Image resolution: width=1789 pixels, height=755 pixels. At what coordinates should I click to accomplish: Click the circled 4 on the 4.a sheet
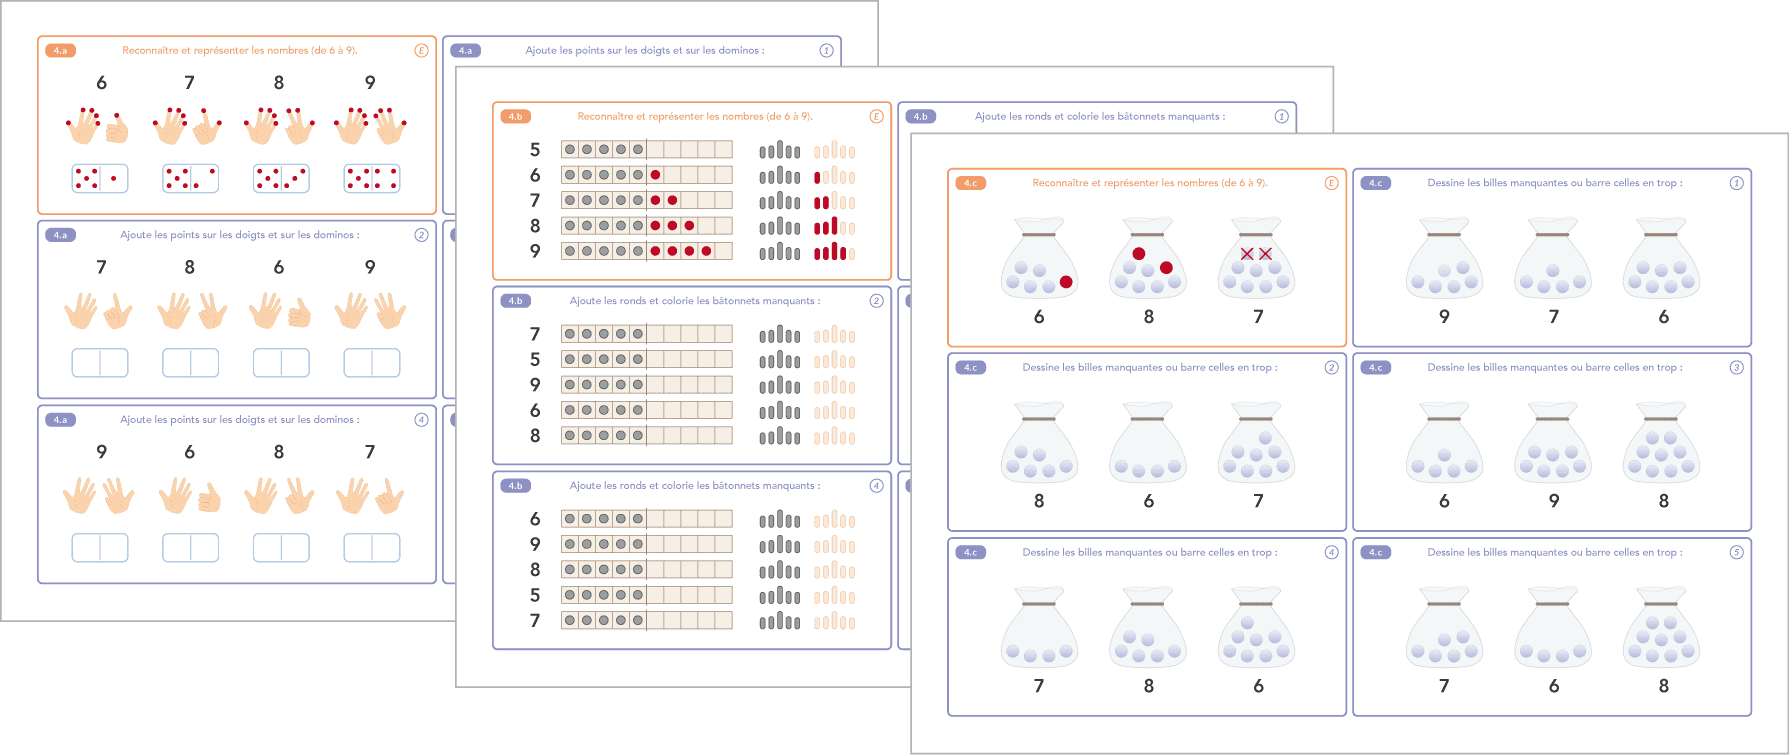tap(421, 420)
